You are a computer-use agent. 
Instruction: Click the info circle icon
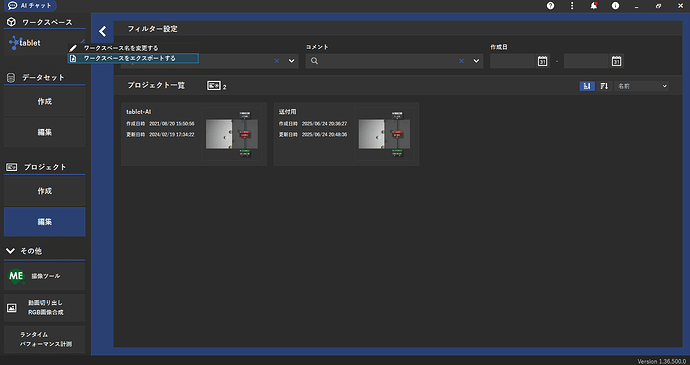point(615,6)
